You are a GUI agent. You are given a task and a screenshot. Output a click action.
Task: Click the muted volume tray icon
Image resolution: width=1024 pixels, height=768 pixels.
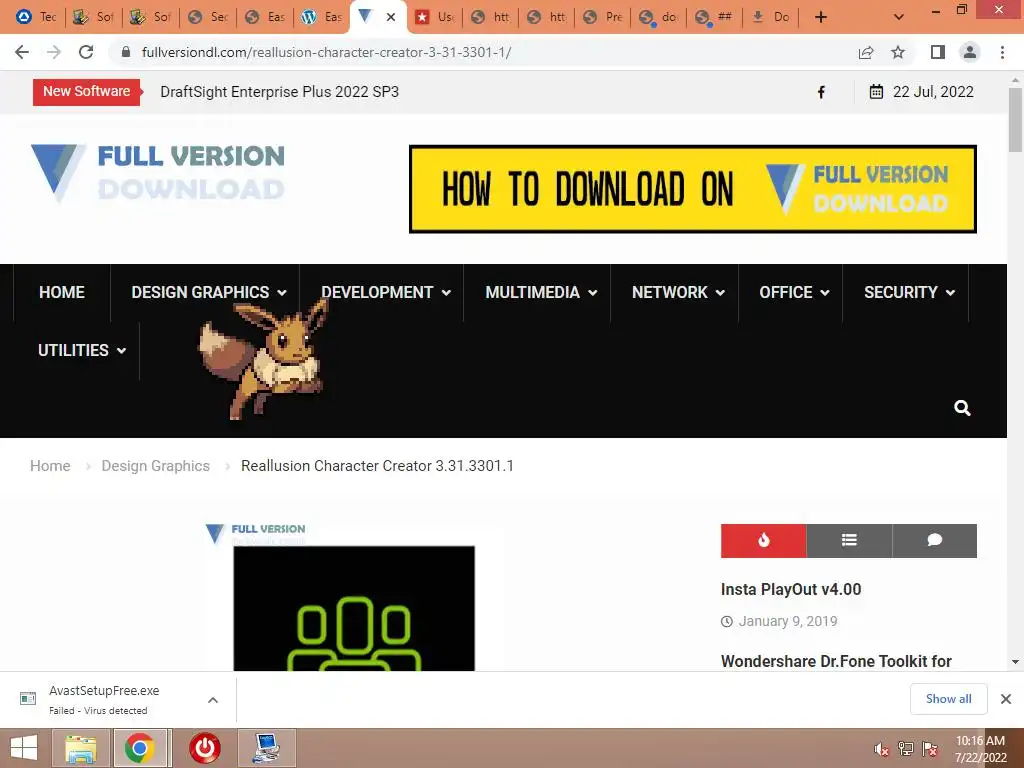(x=881, y=749)
